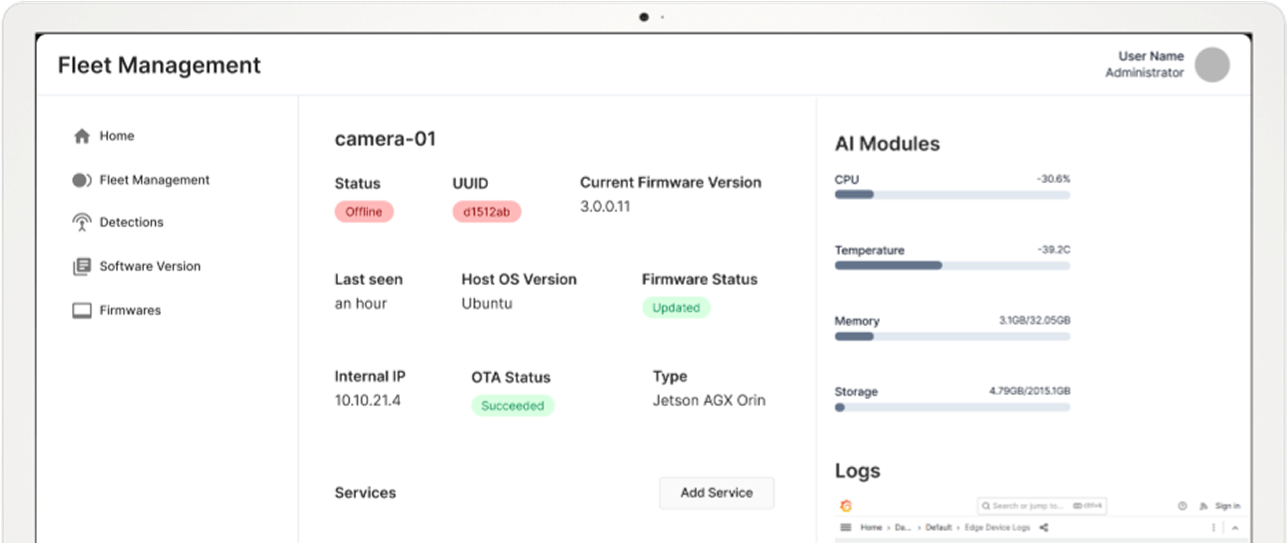Click the help question-mark icon in Logs

click(1182, 506)
